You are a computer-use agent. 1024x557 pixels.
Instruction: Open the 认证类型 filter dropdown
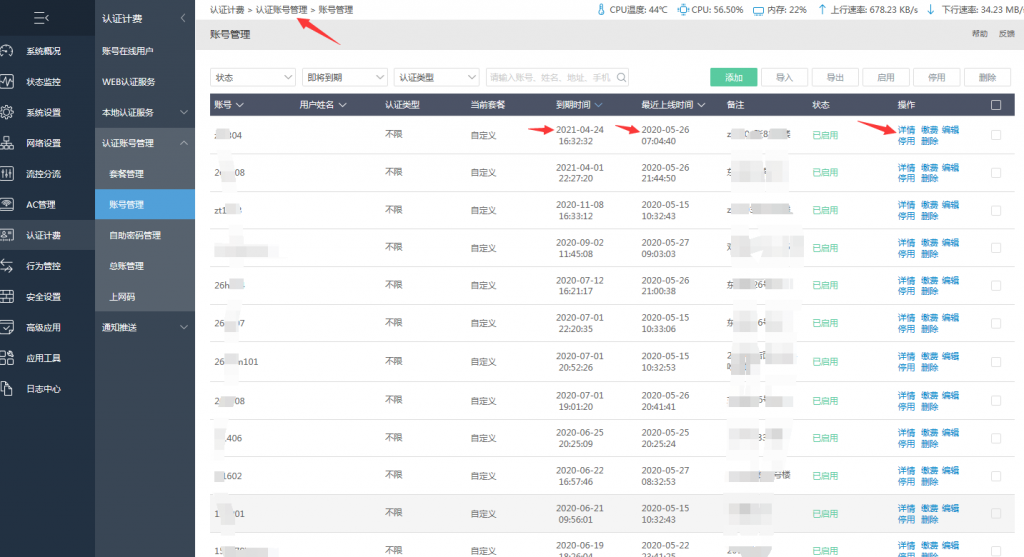437,77
